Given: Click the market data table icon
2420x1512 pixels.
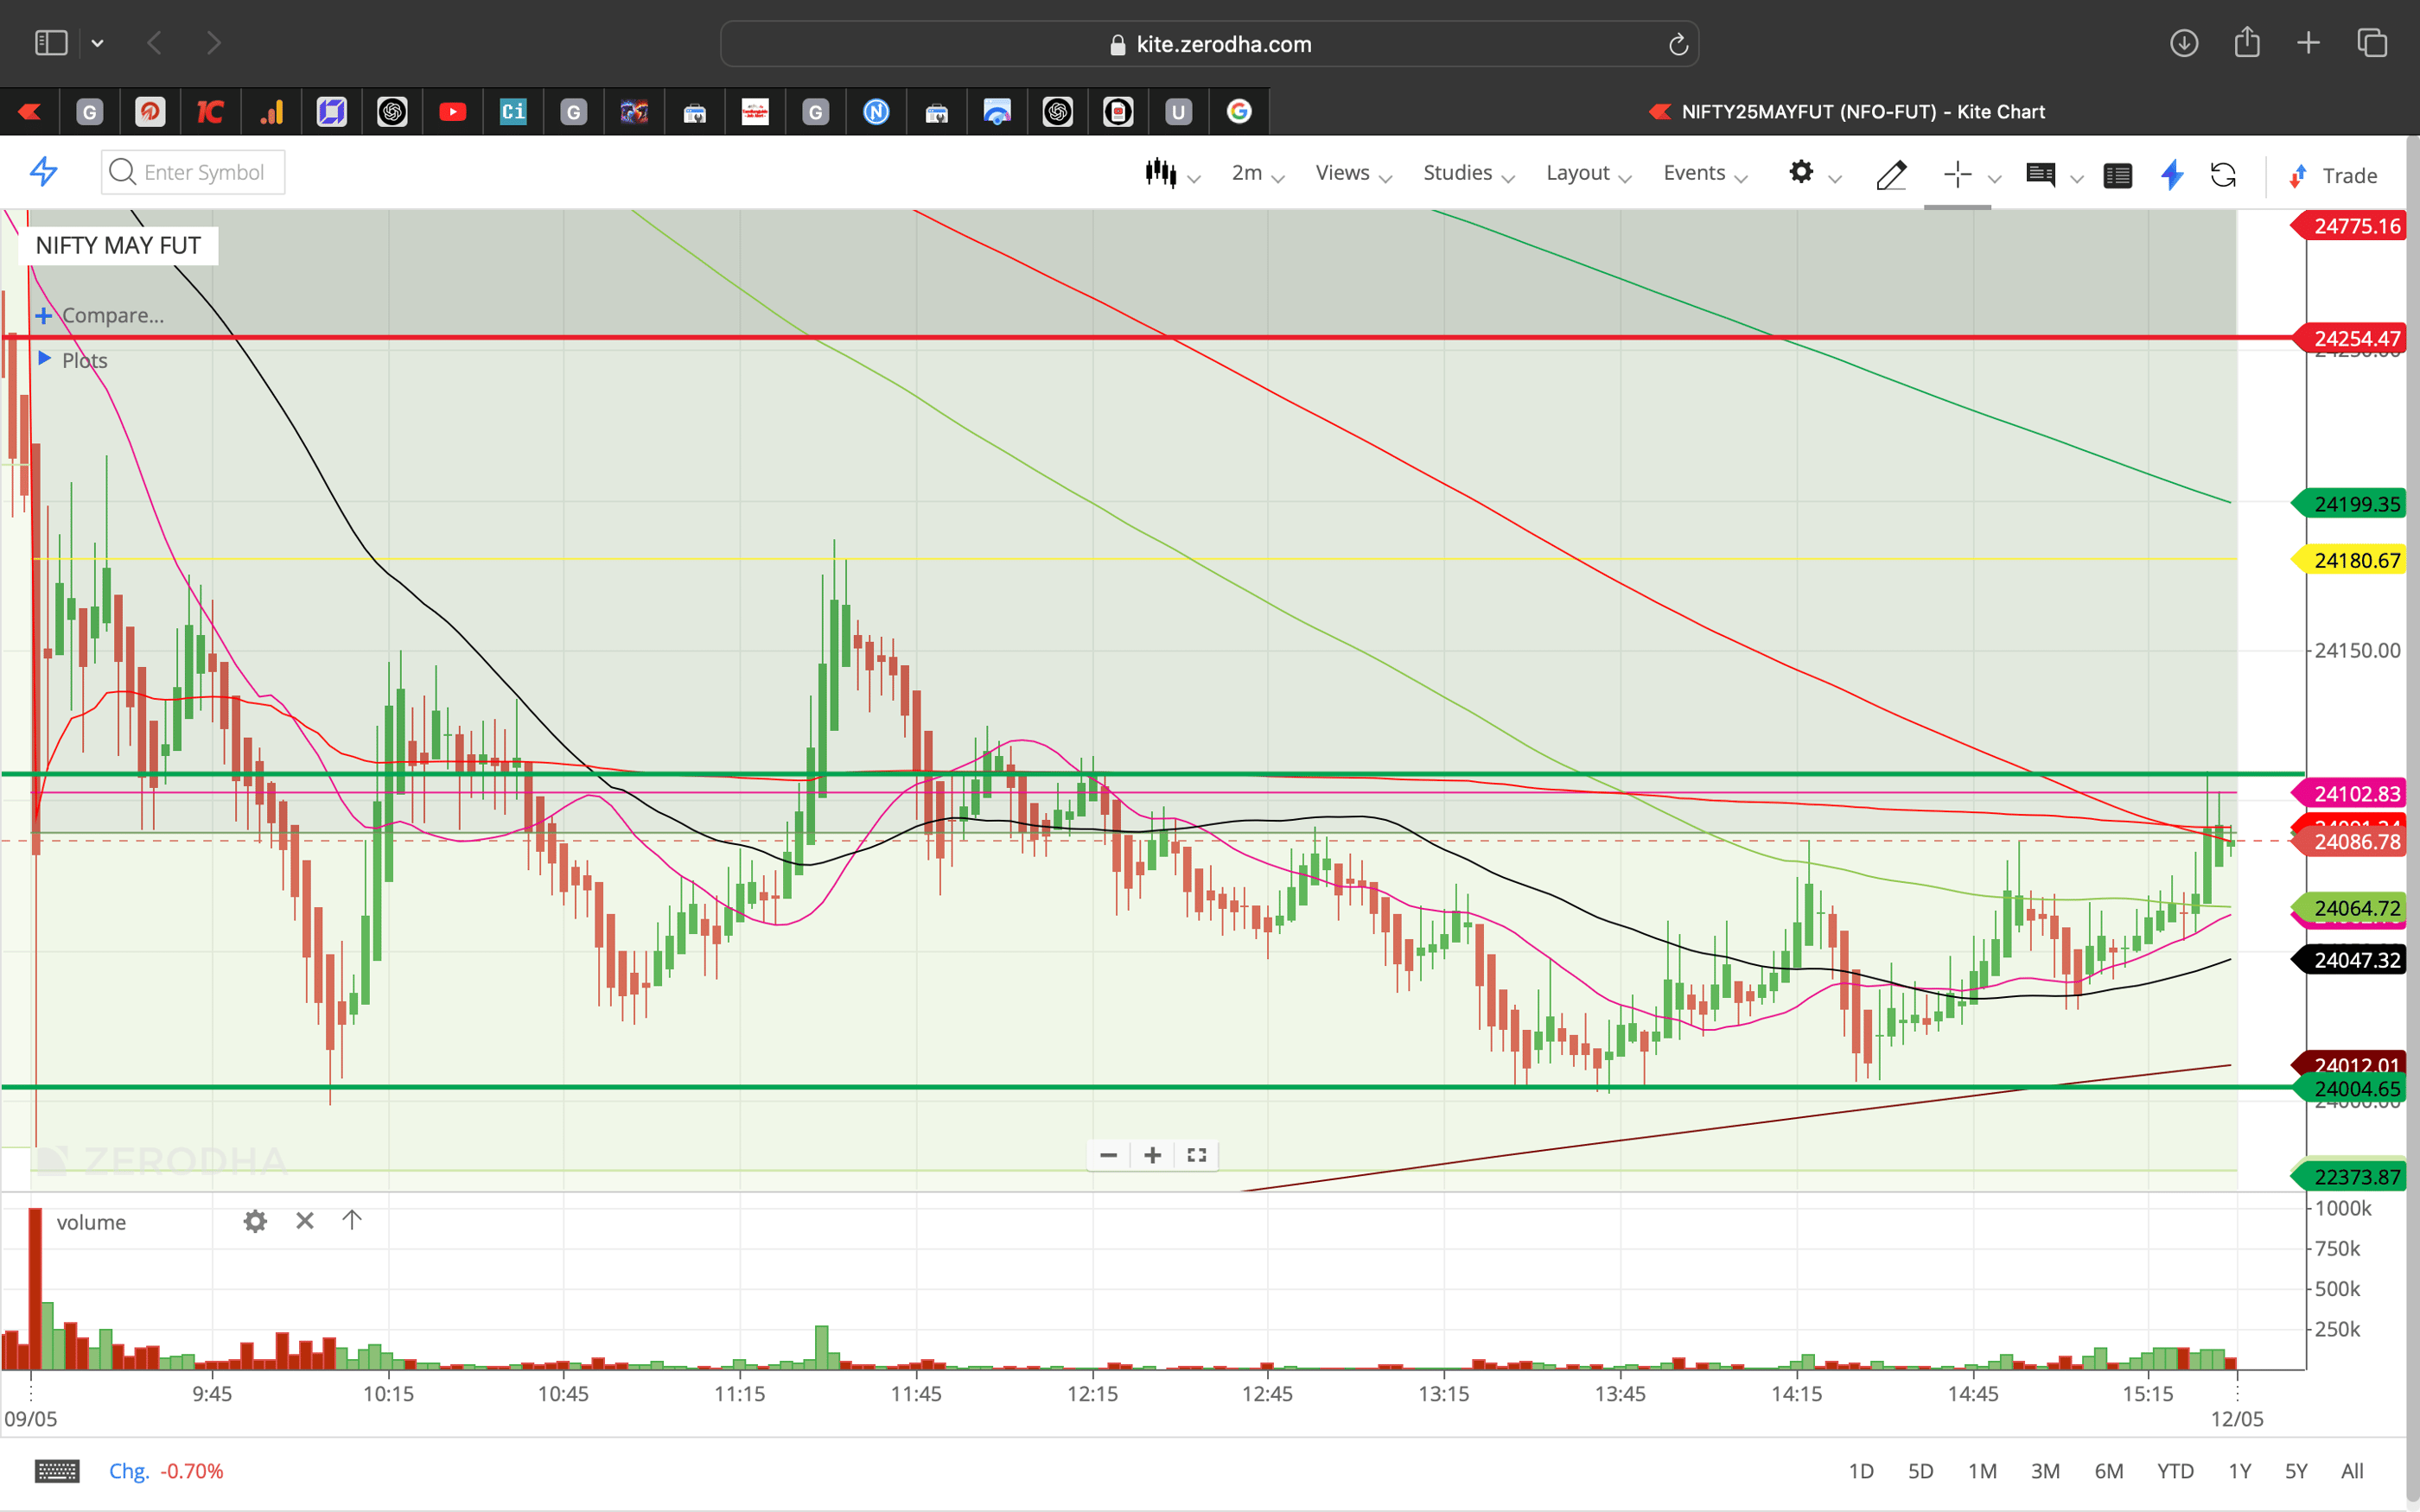Looking at the screenshot, I should click(2118, 175).
